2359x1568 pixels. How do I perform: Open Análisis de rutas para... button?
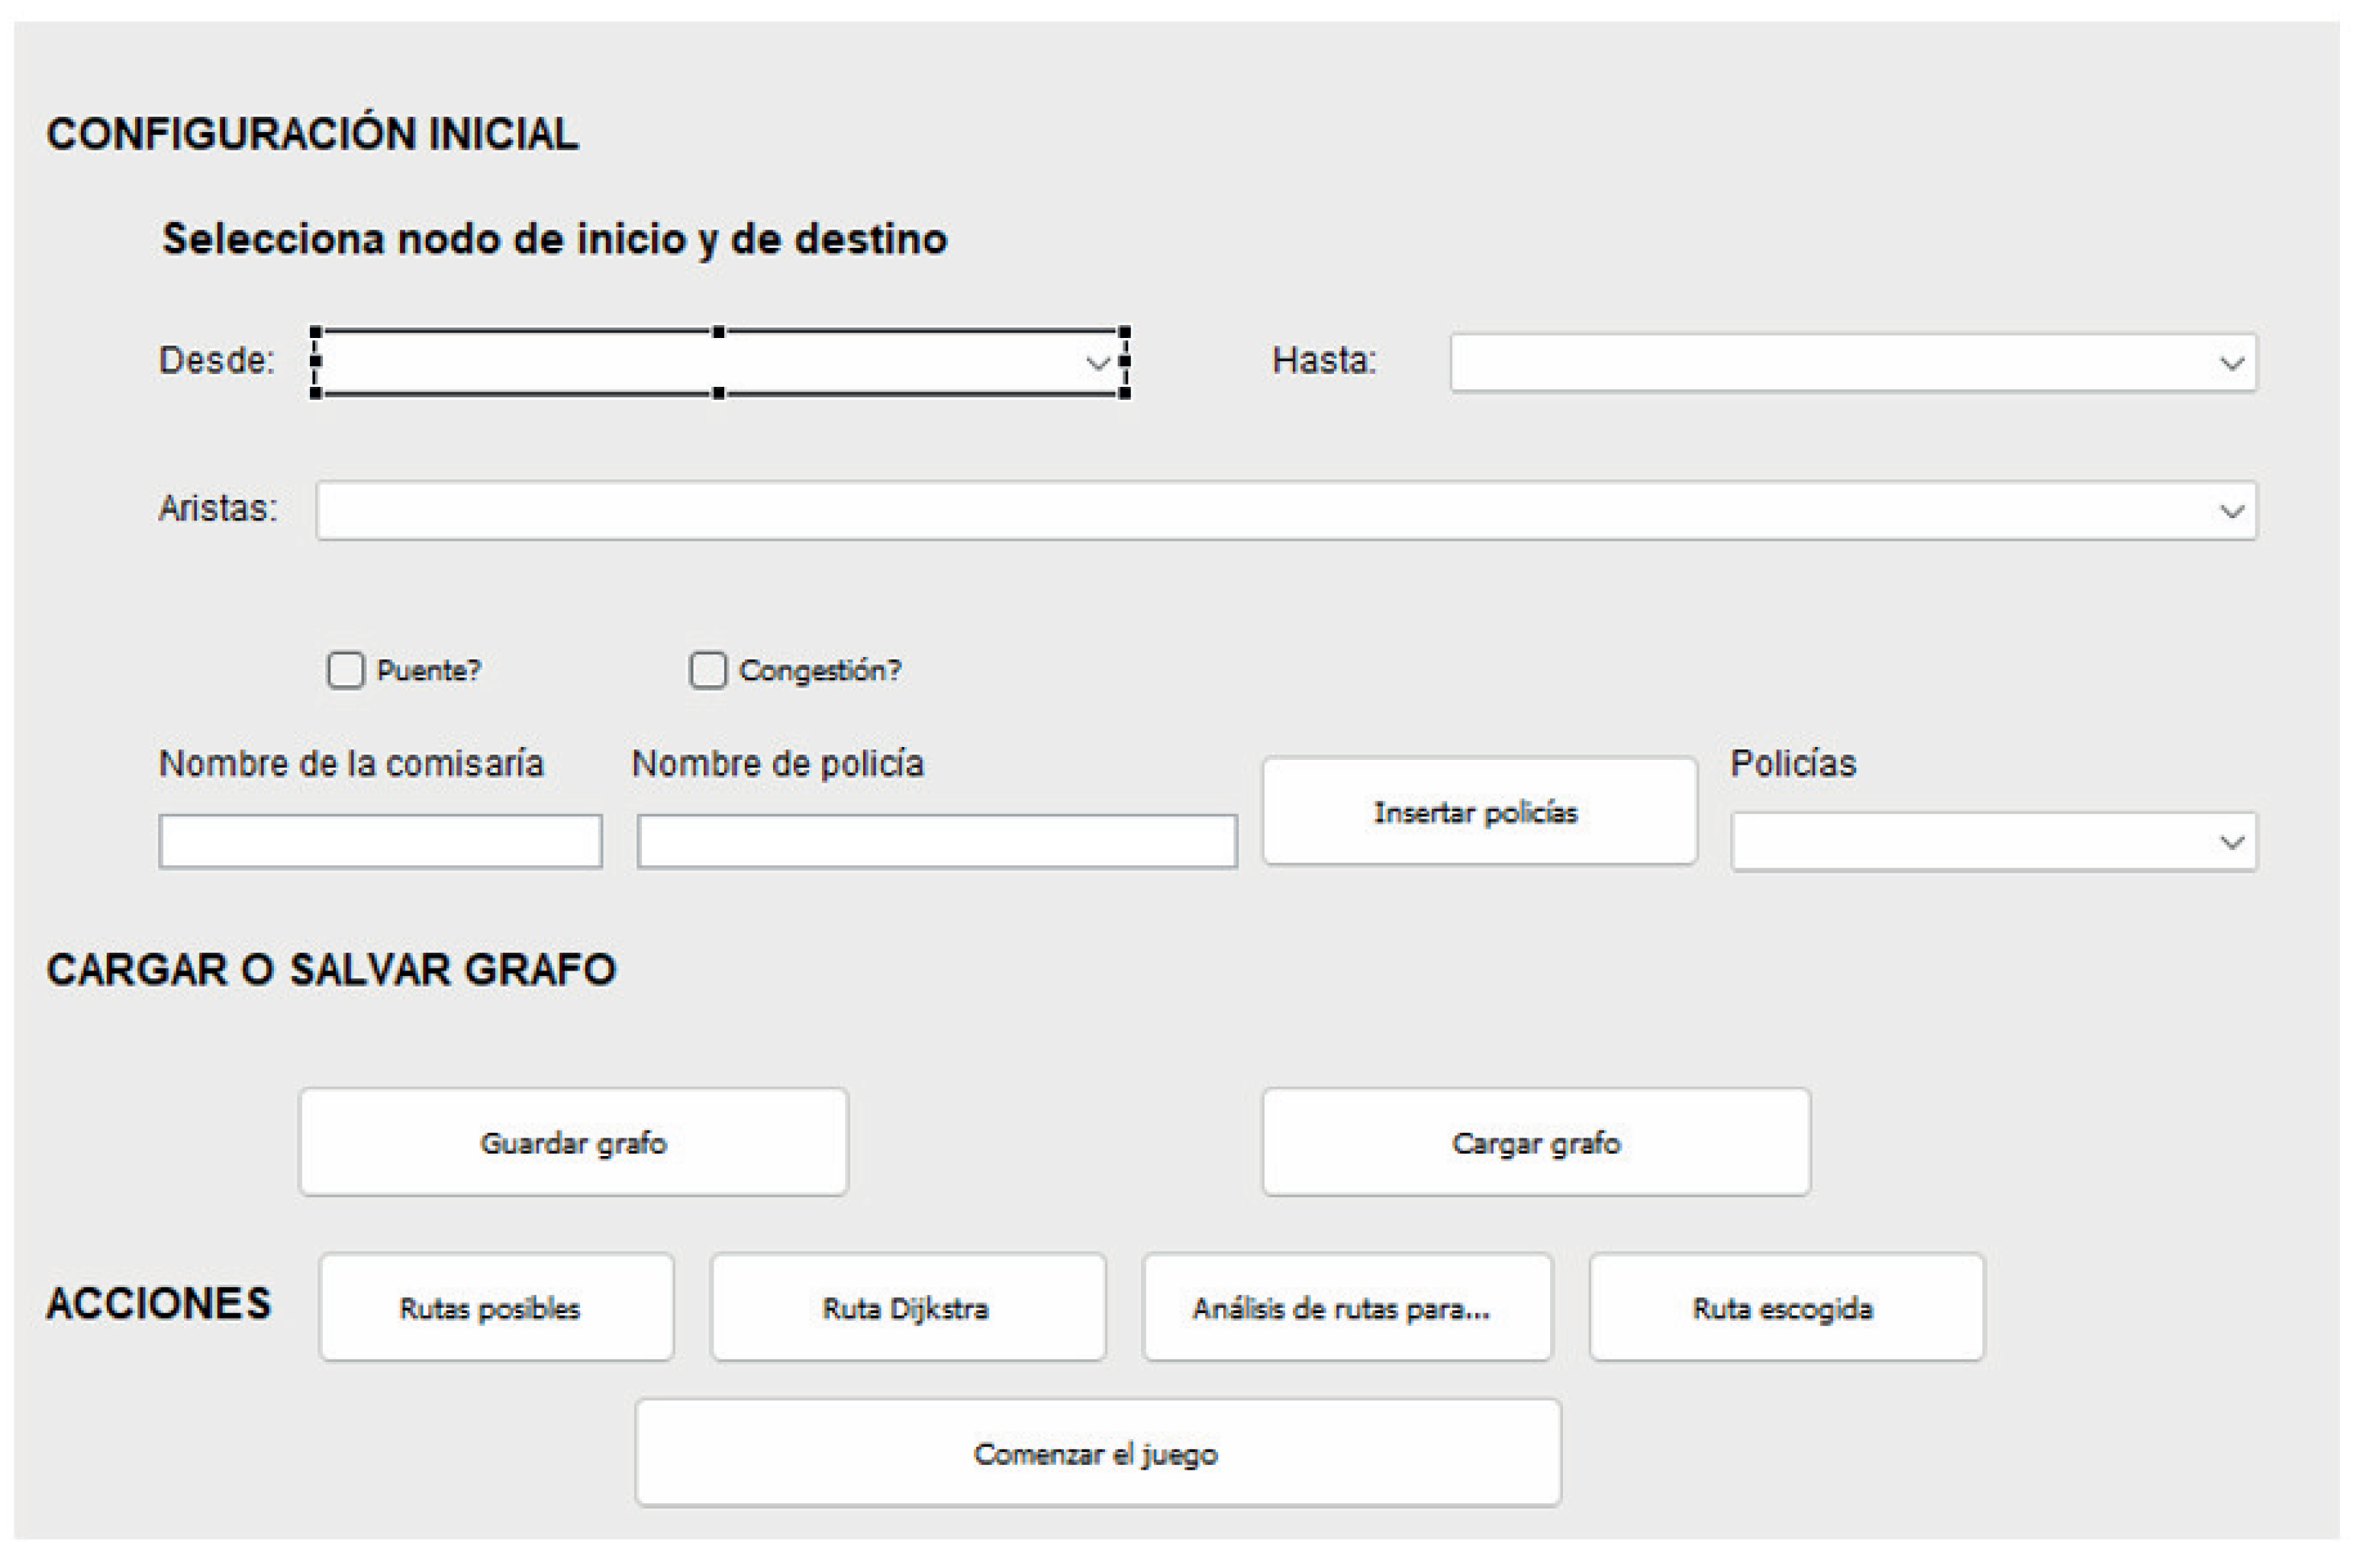tap(1347, 1308)
